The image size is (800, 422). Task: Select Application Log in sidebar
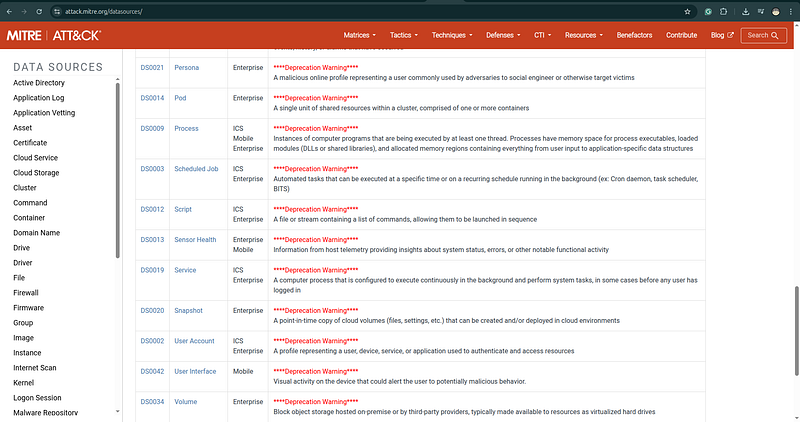[x=39, y=97]
